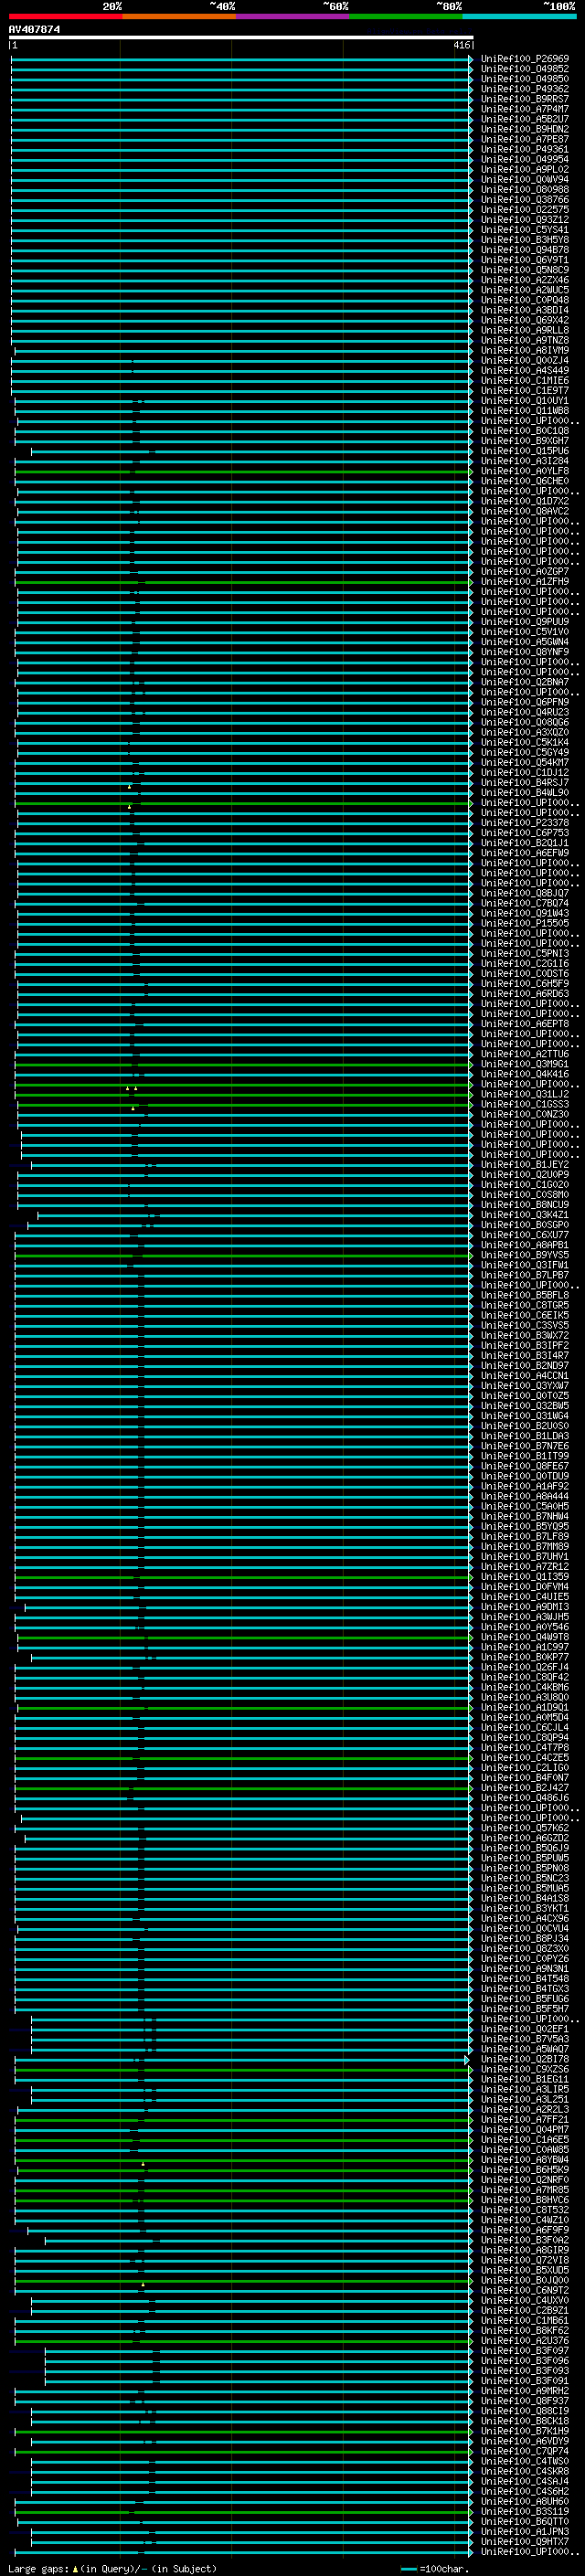Click the green alignment bar for UniRef100_B9YVS5

[x=243, y=1255]
